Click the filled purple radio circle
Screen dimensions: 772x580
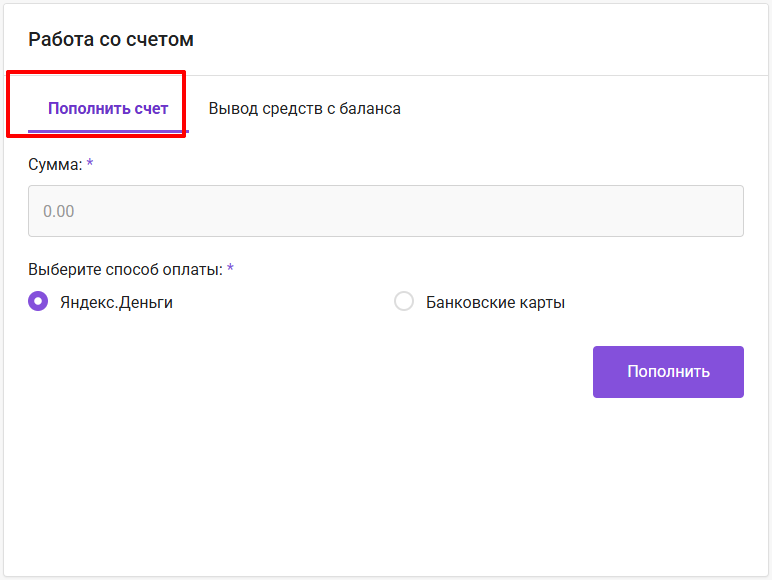click(x=38, y=302)
